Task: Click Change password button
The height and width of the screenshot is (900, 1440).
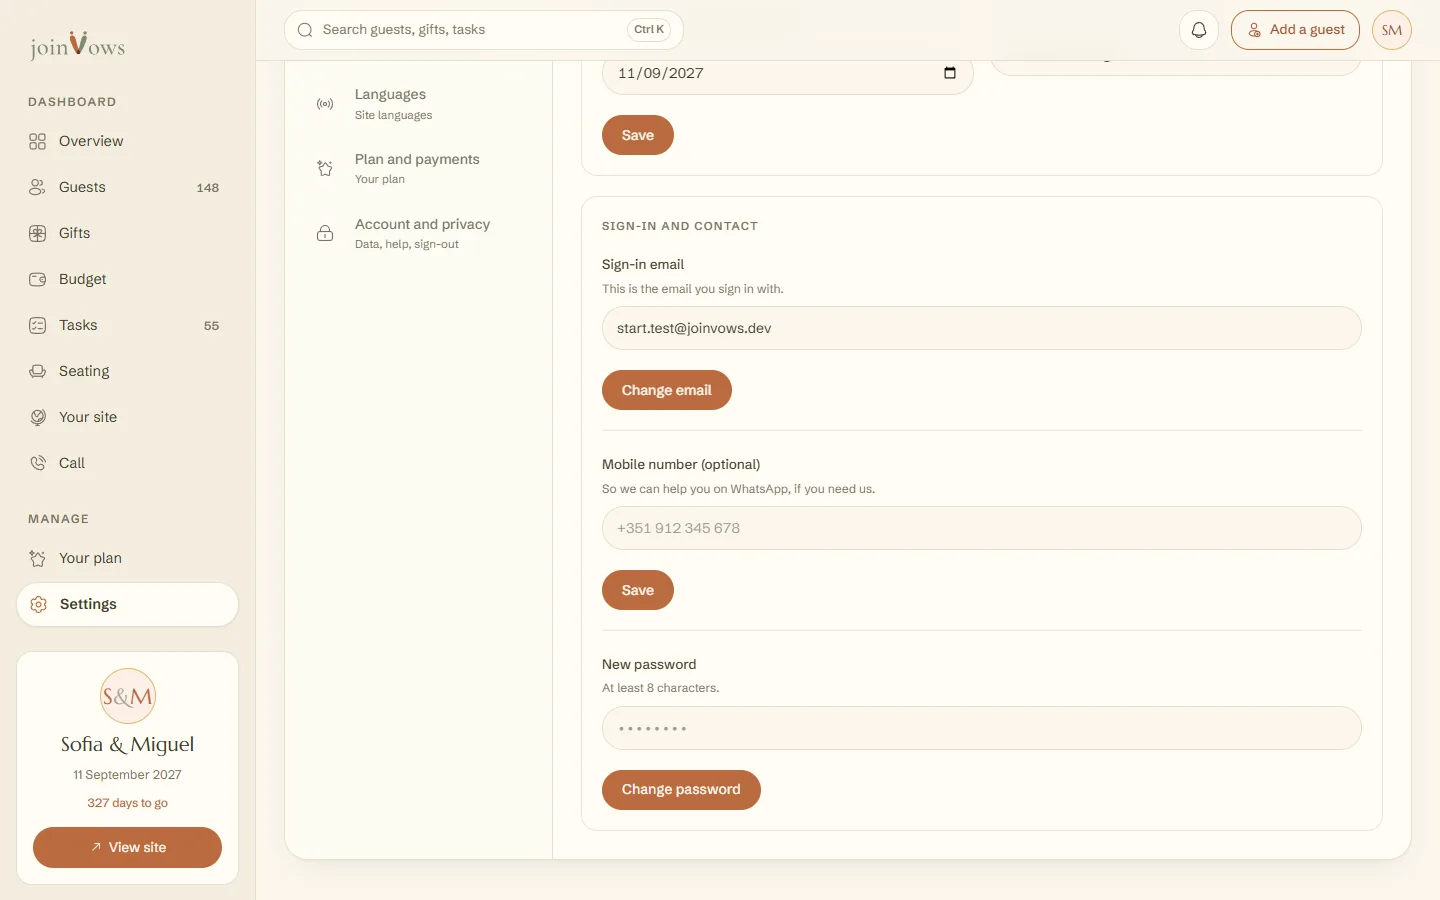Action: coord(681,790)
